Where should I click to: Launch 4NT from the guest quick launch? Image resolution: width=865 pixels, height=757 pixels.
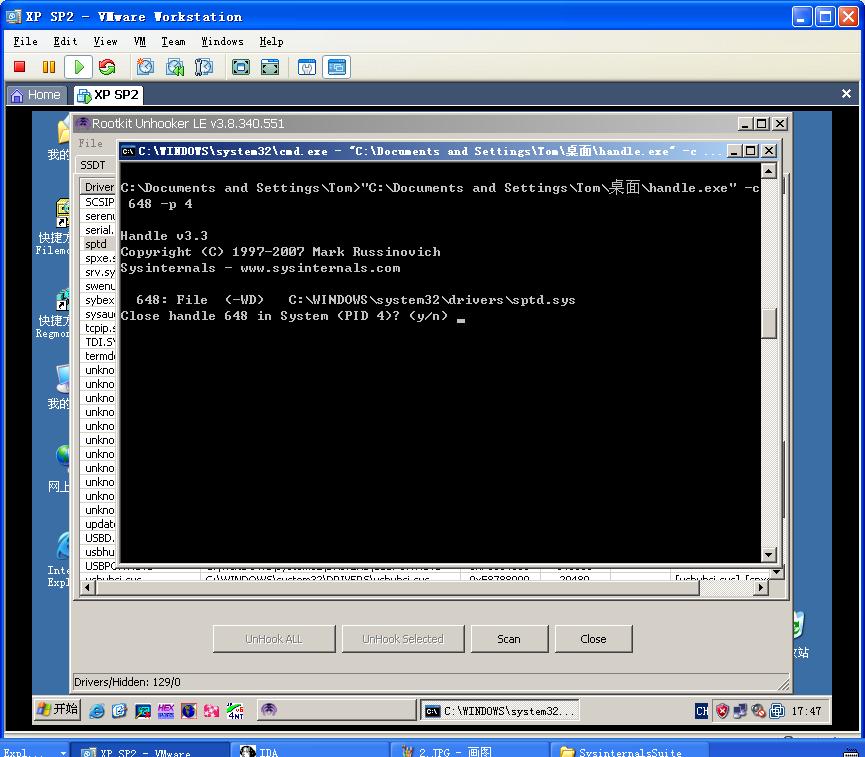coord(235,711)
